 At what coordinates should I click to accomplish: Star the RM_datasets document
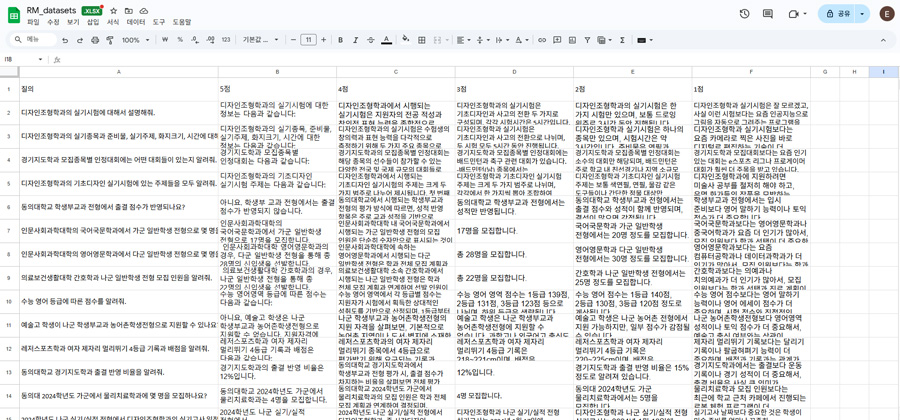pyautogui.click(x=114, y=11)
